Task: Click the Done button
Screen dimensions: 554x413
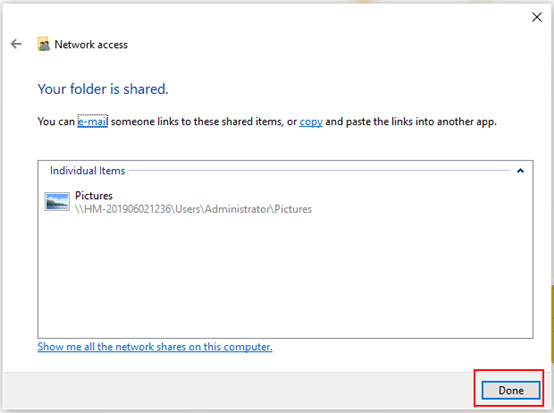Action: click(x=511, y=390)
